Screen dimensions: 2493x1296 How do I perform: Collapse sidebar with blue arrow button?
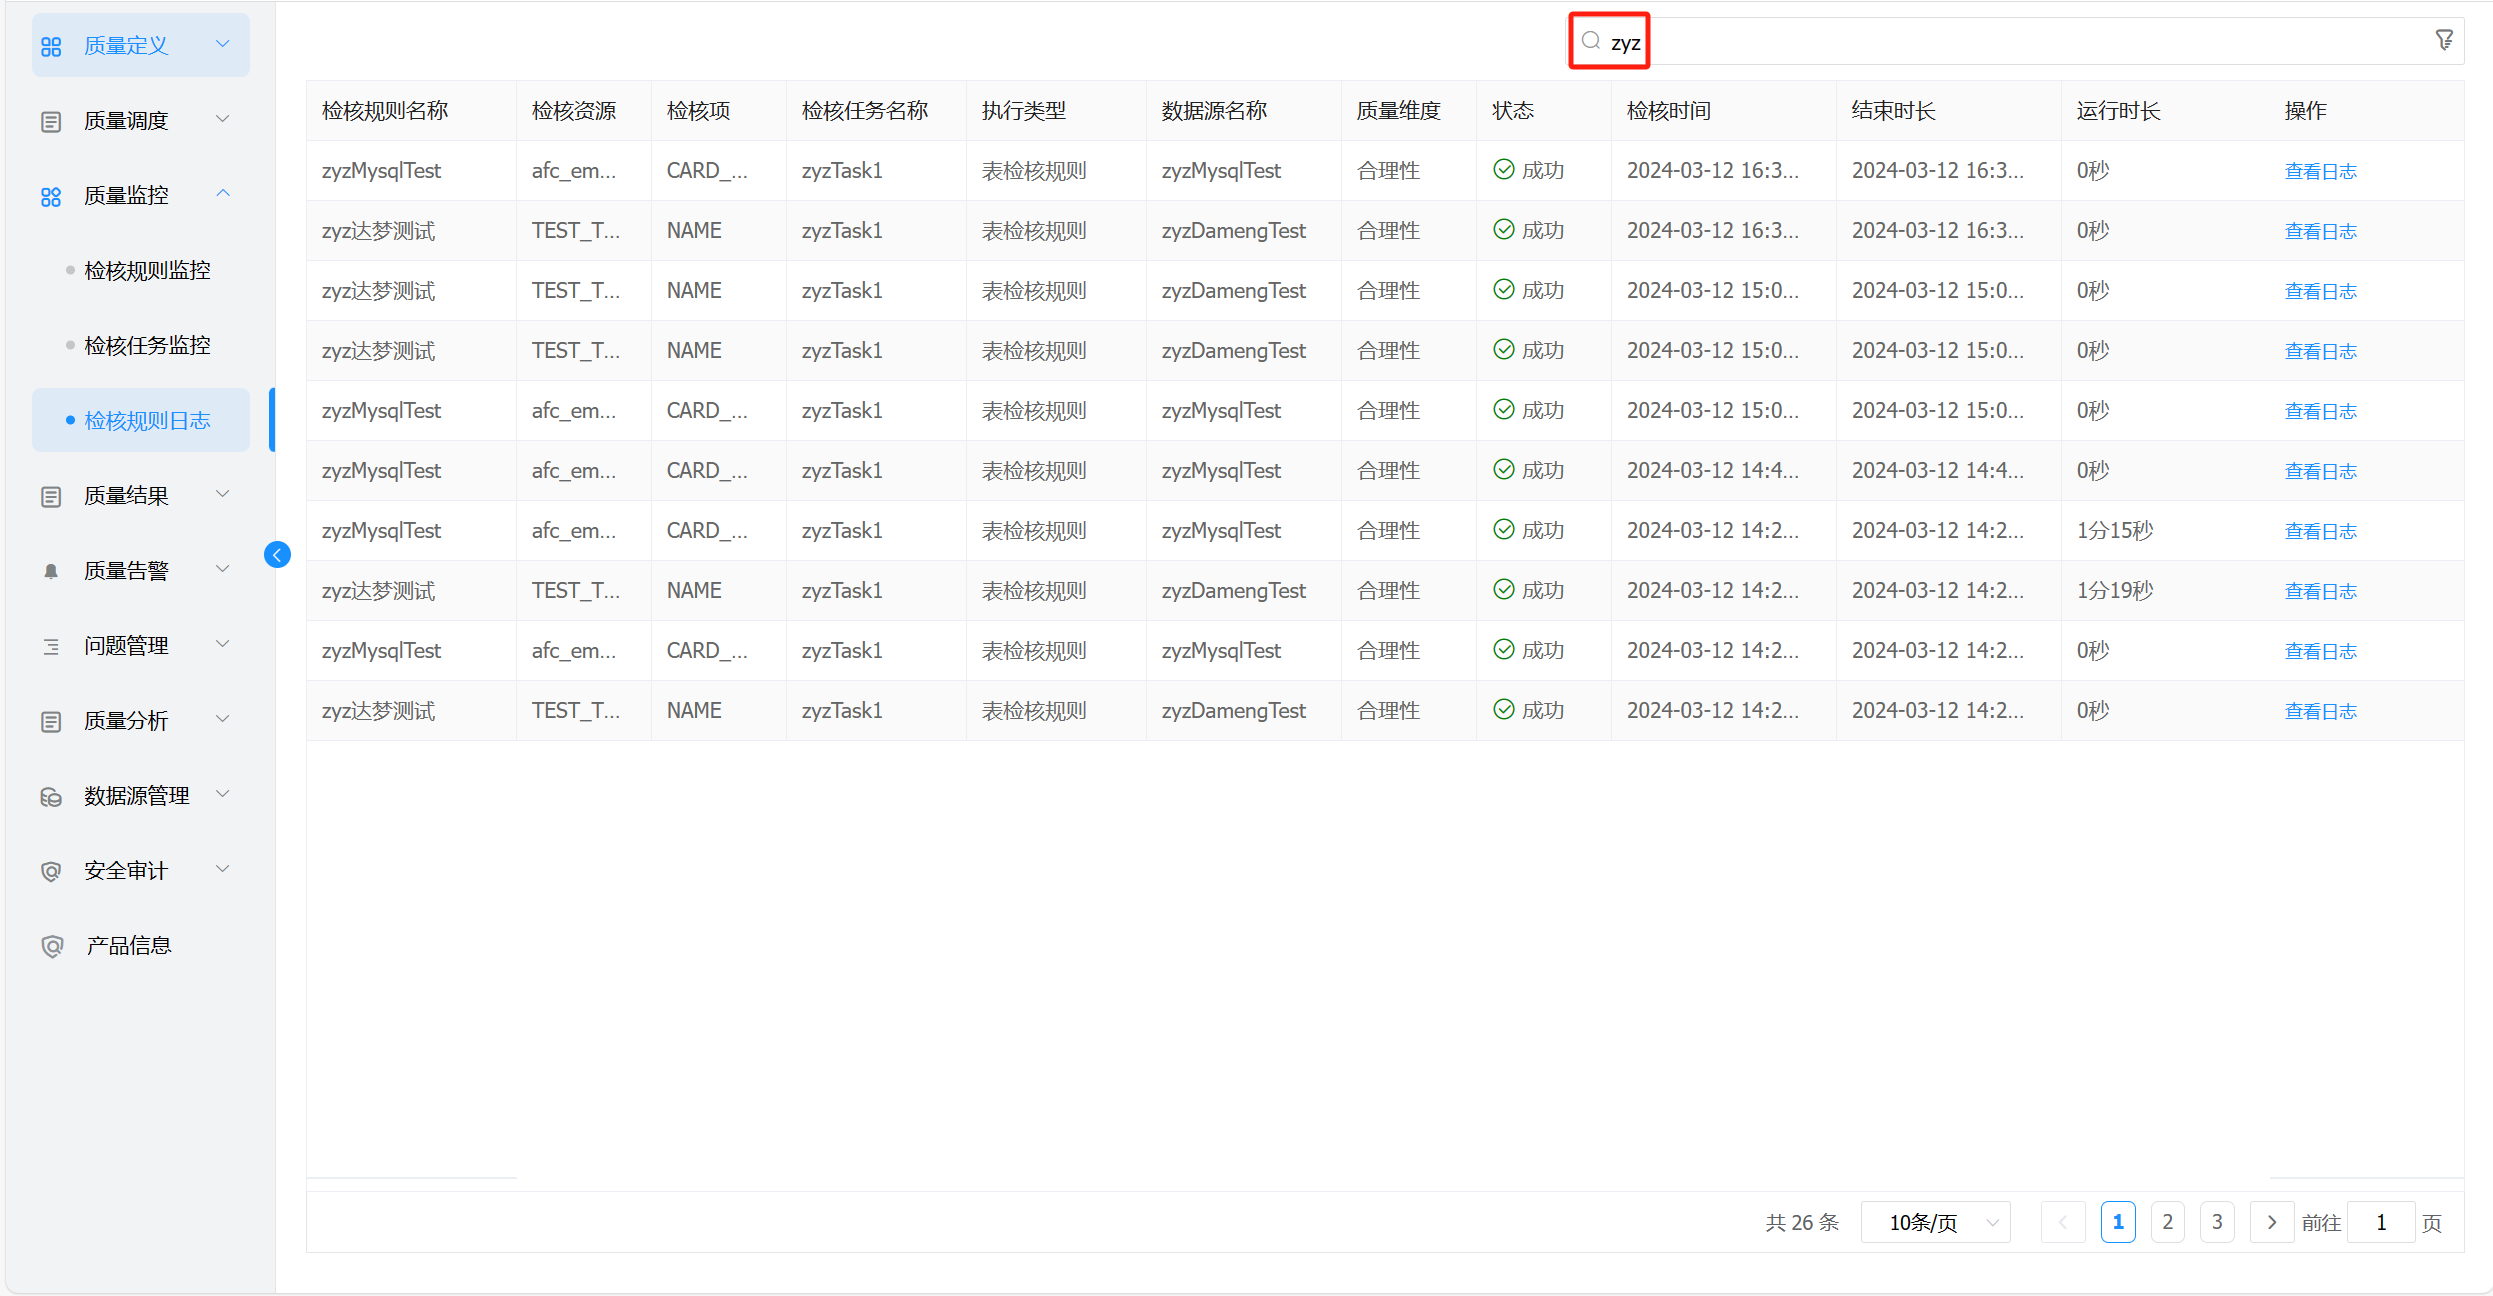tap(277, 555)
